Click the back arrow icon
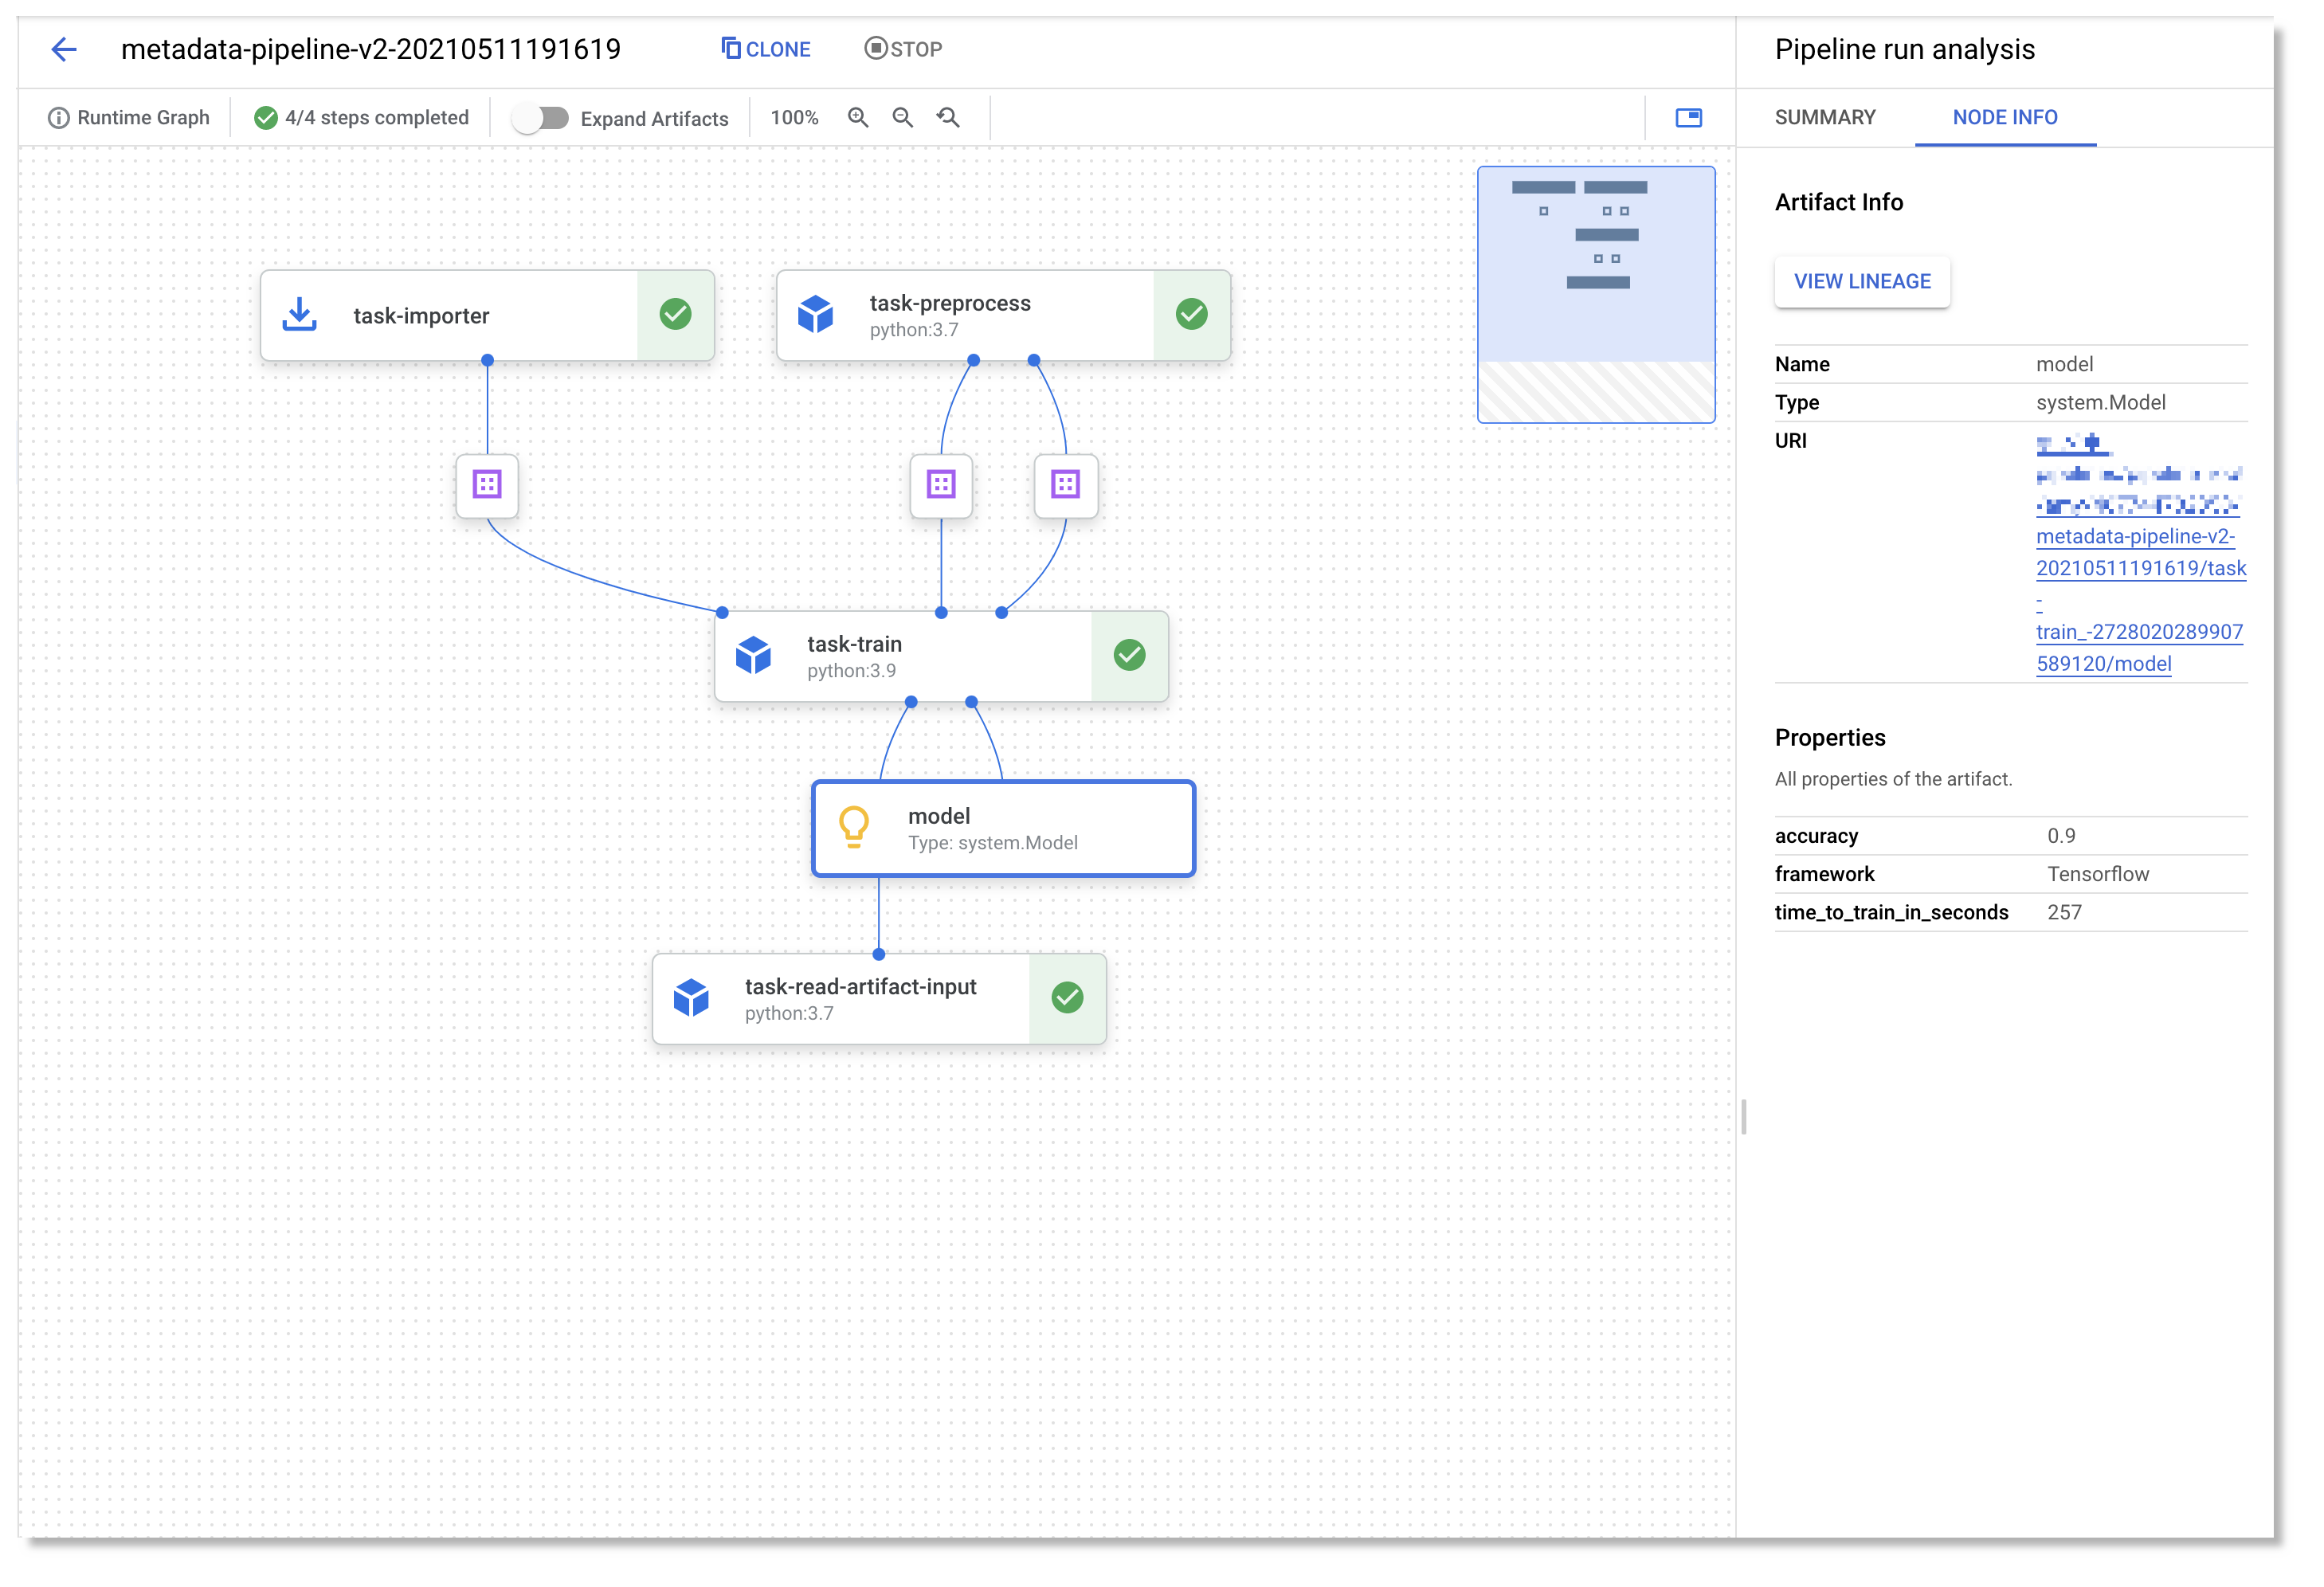 pos(63,49)
